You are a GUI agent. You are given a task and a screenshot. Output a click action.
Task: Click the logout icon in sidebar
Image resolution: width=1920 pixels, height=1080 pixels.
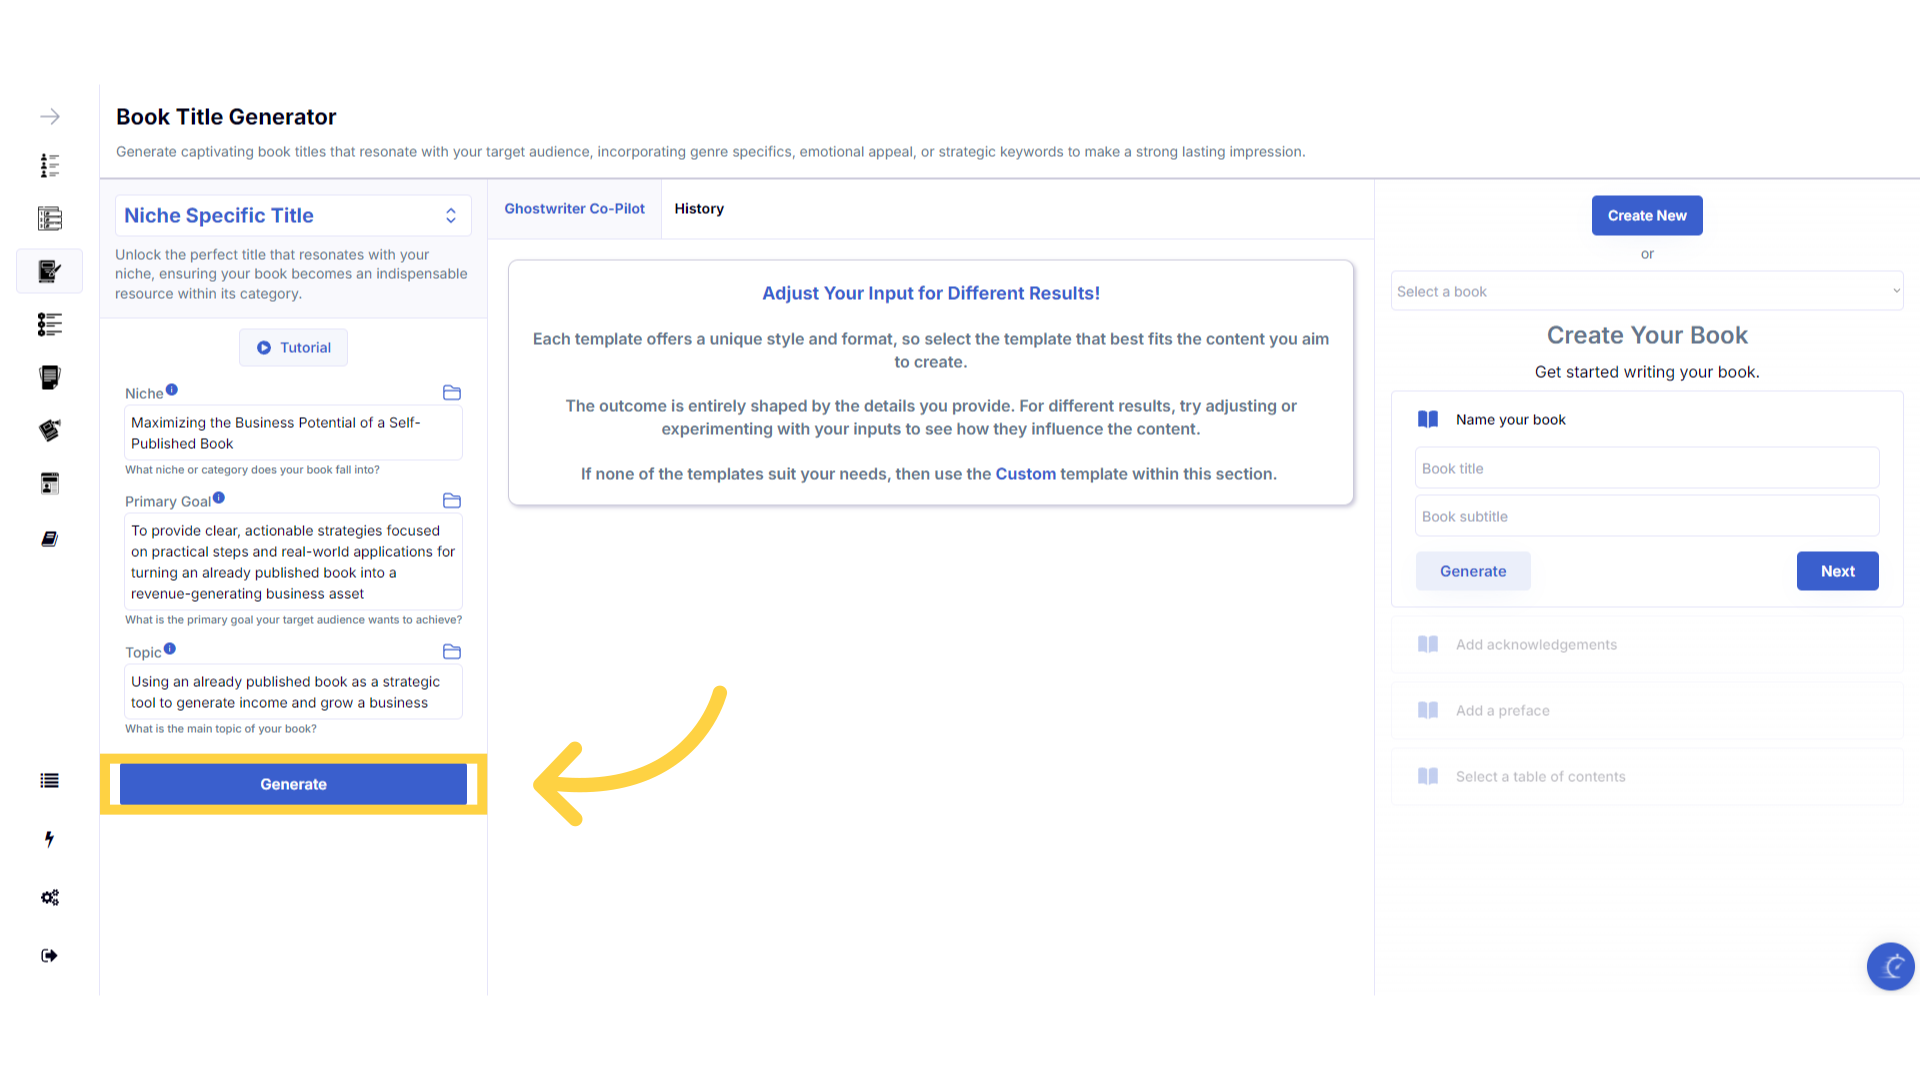pyautogui.click(x=49, y=955)
